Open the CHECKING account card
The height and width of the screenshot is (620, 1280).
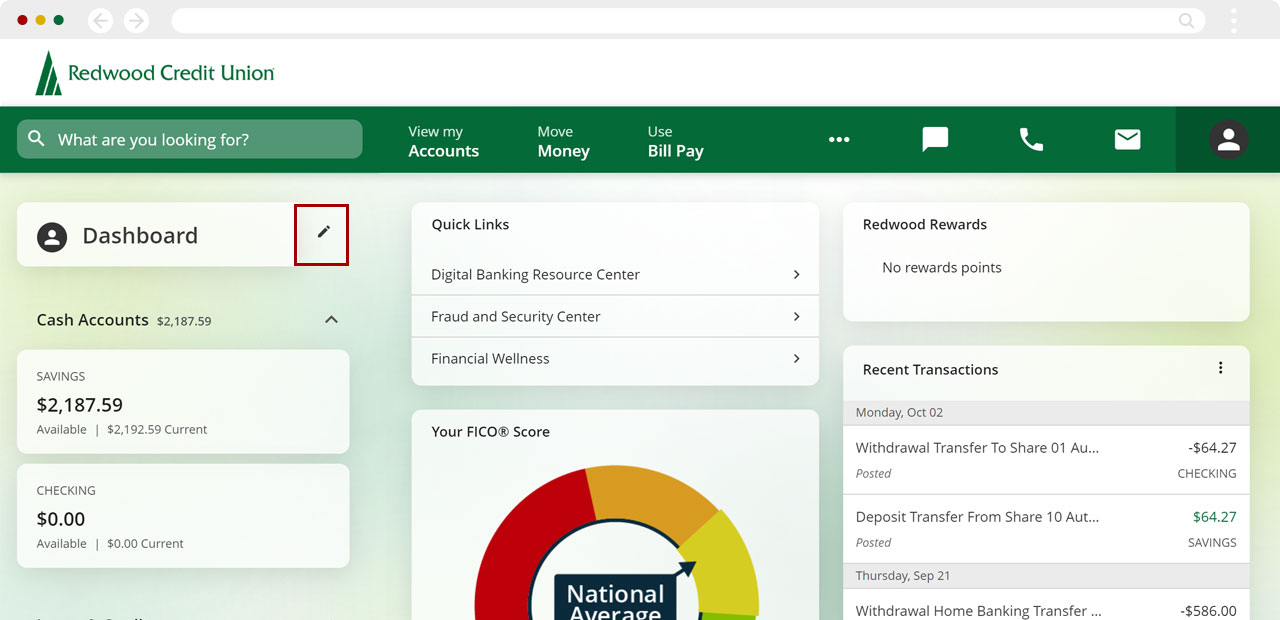(x=183, y=515)
